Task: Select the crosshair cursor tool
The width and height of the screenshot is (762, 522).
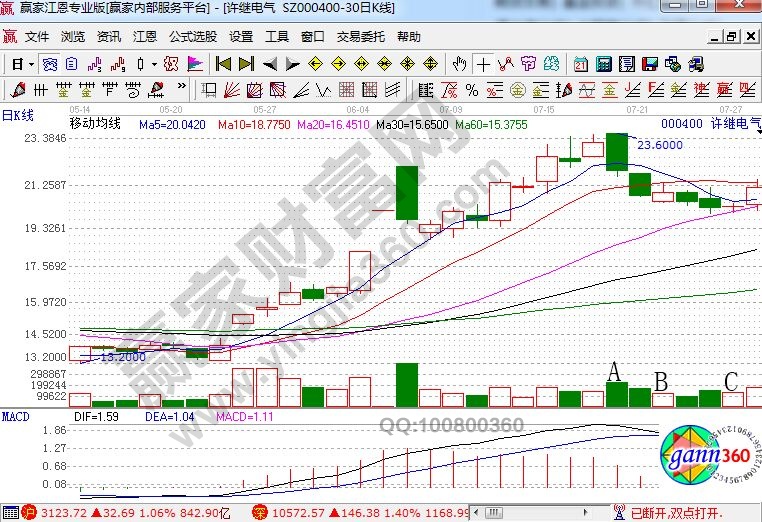Action: click(x=484, y=64)
